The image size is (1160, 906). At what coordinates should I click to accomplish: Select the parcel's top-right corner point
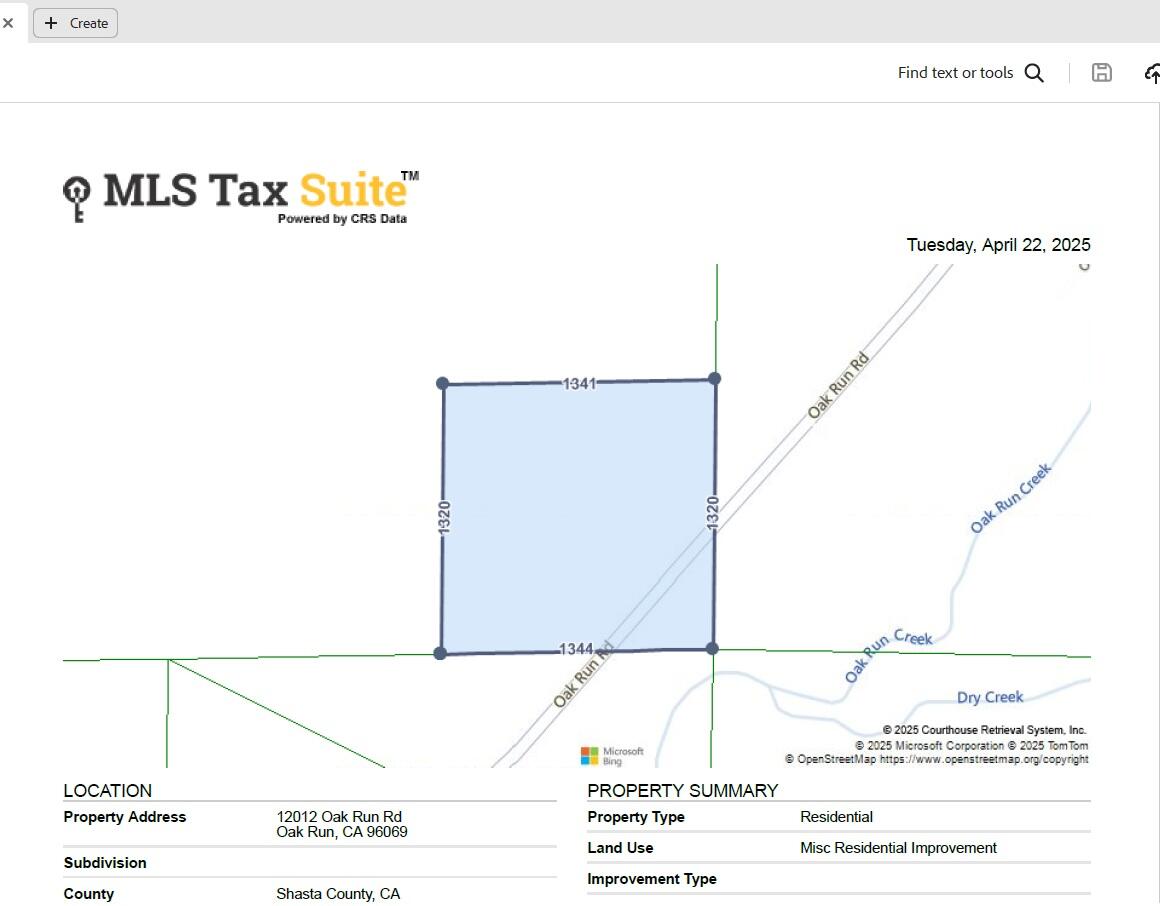pyautogui.click(x=714, y=378)
